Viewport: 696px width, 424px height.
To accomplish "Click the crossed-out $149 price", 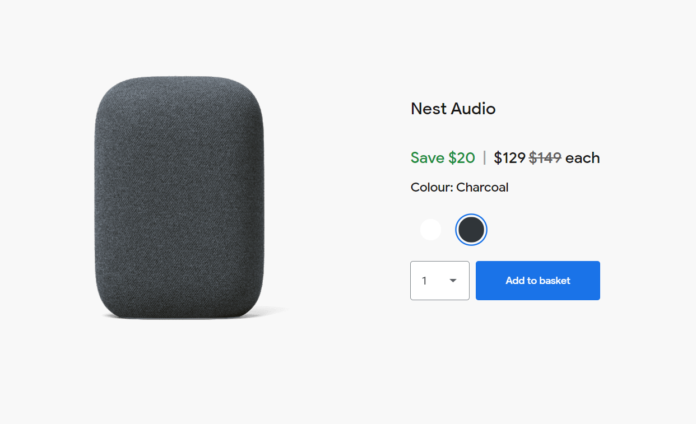I will [545, 158].
